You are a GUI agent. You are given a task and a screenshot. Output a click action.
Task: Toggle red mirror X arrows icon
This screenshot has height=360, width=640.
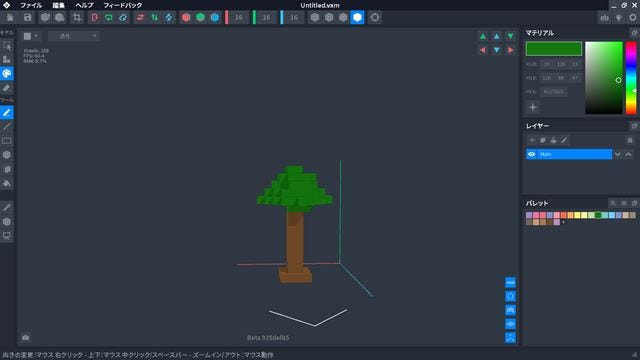tap(140, 18)
